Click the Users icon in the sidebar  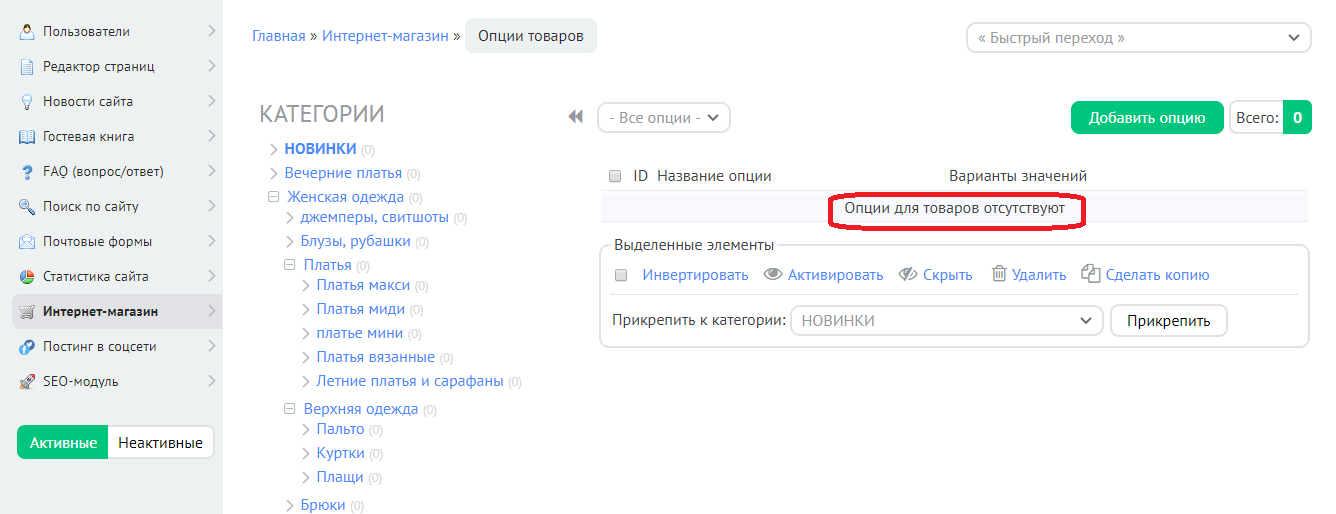[x=27, y=32]
